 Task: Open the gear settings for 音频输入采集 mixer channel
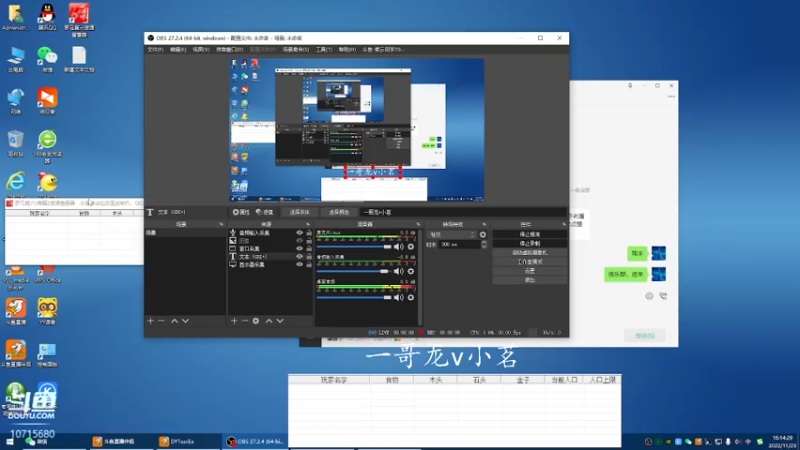[x=411, y=271]
